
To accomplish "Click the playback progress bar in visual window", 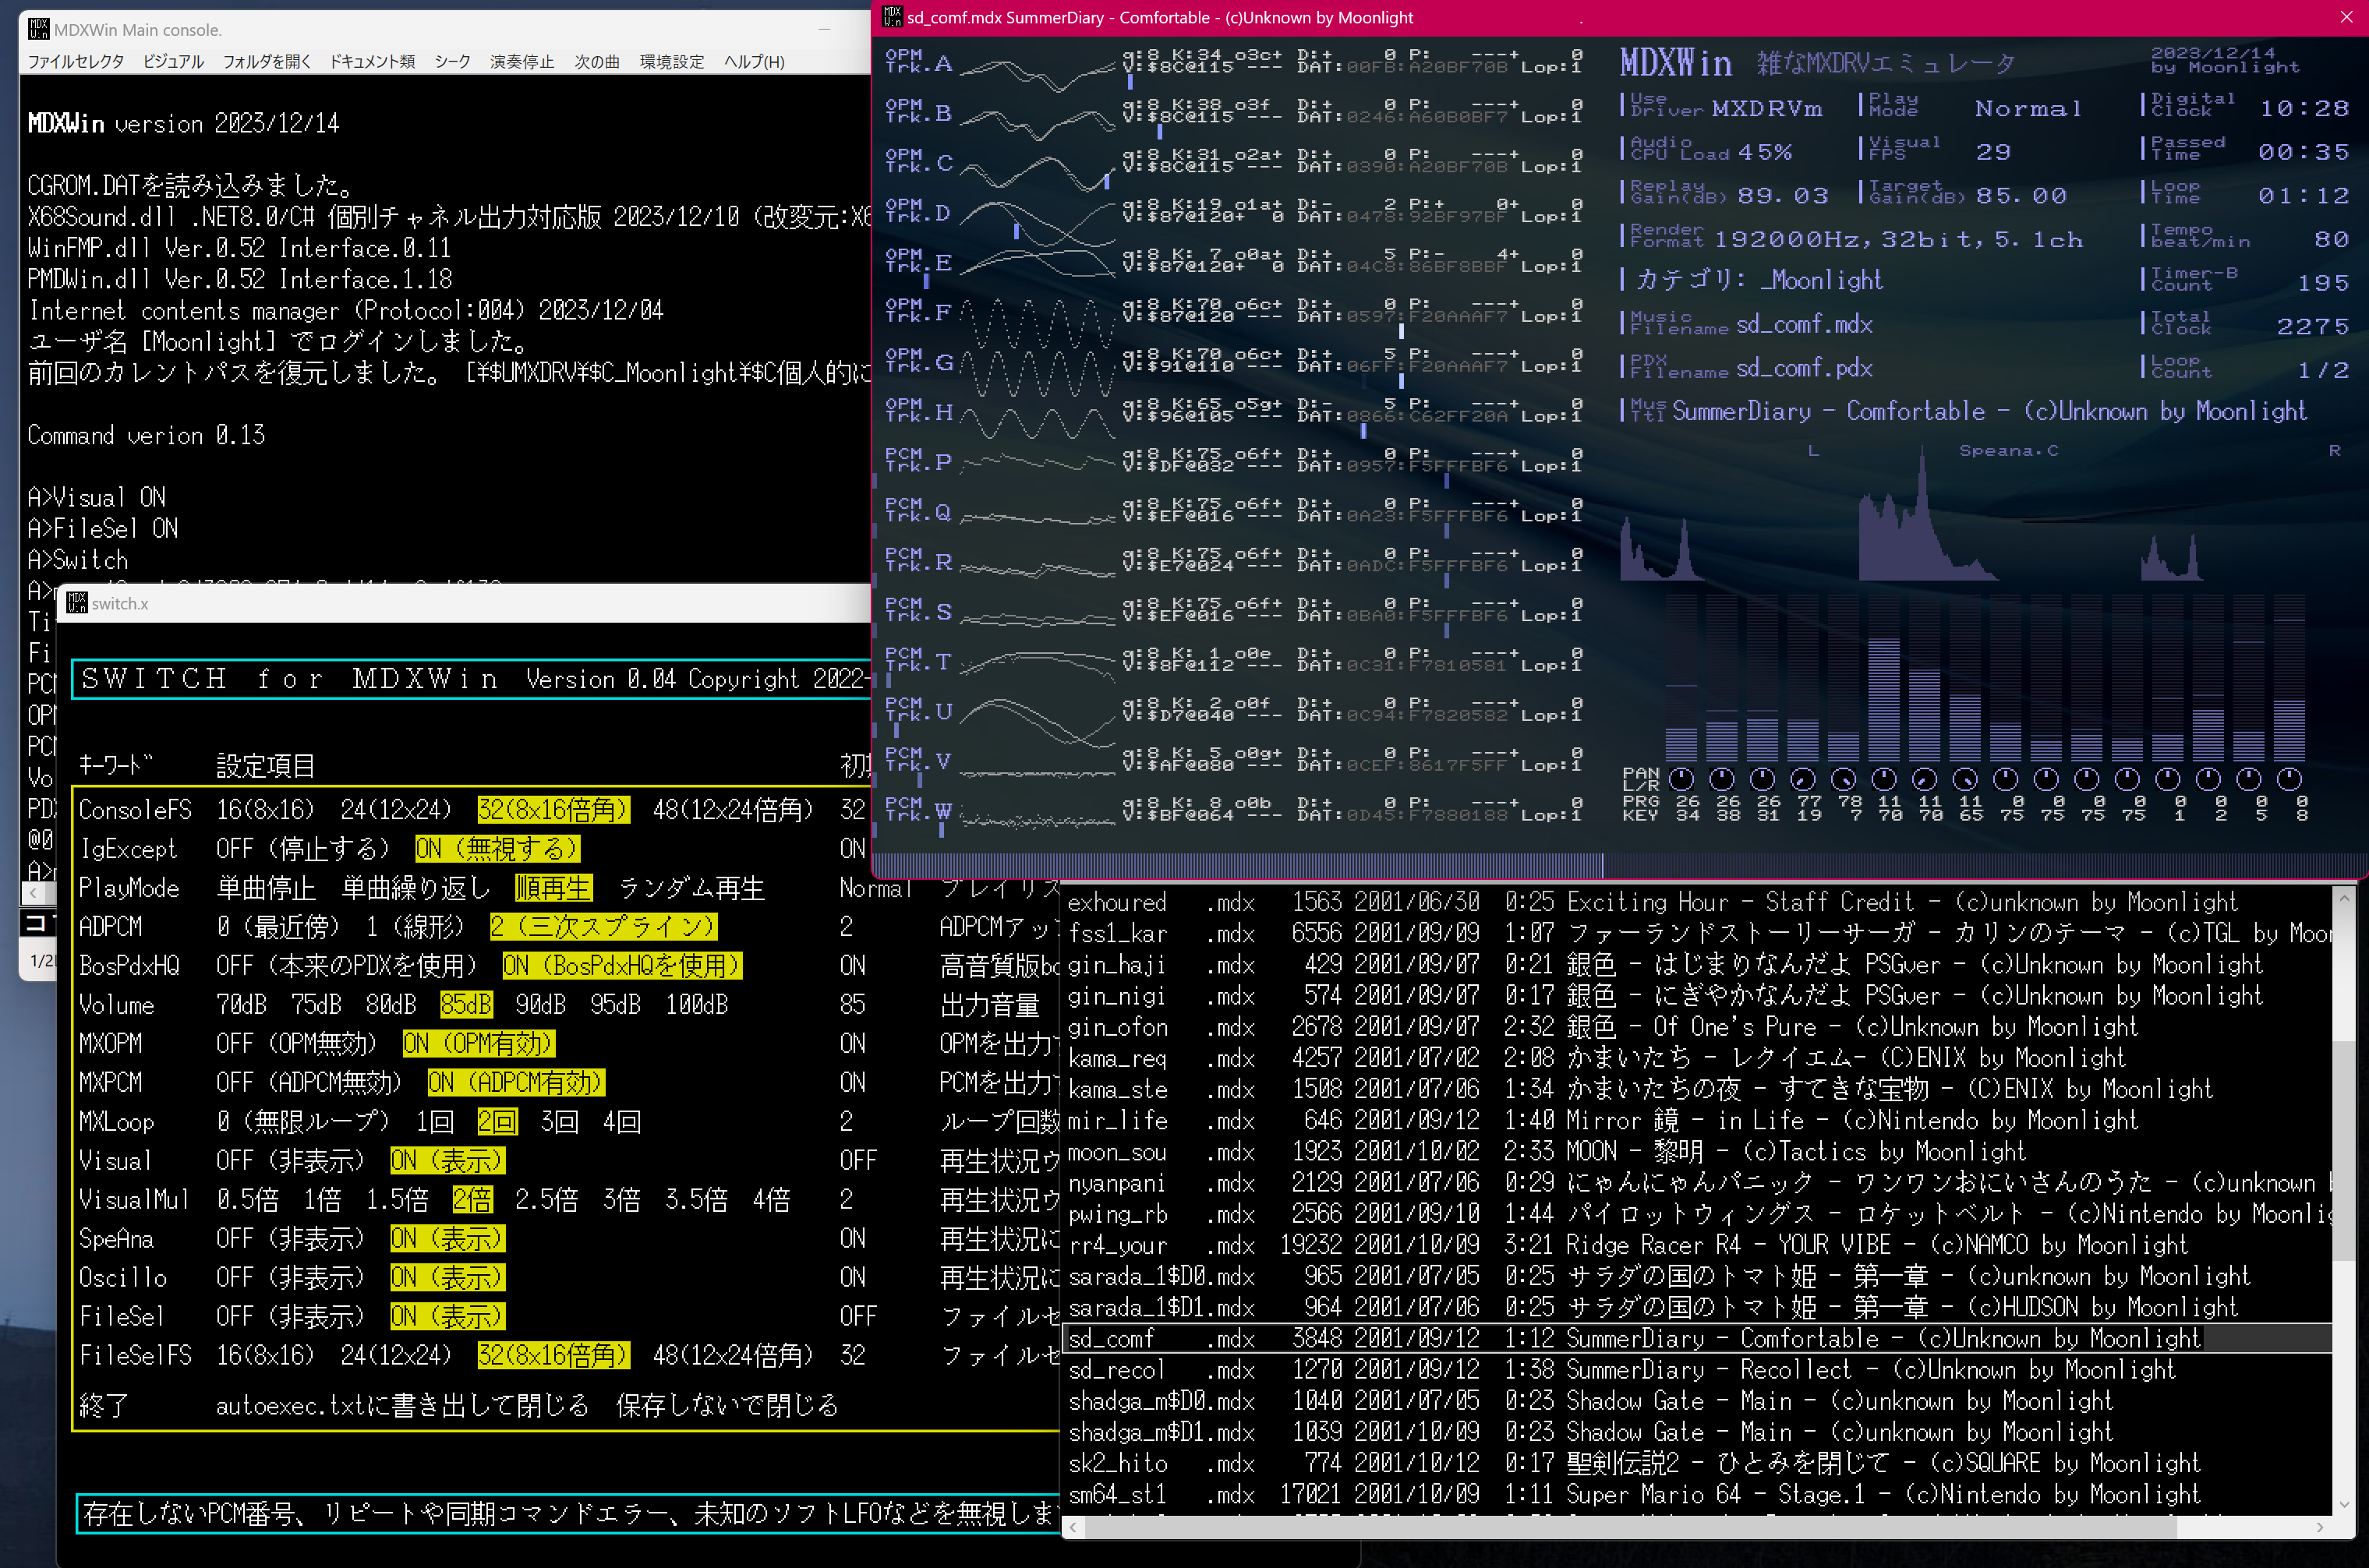I will tap(1620, 864).
